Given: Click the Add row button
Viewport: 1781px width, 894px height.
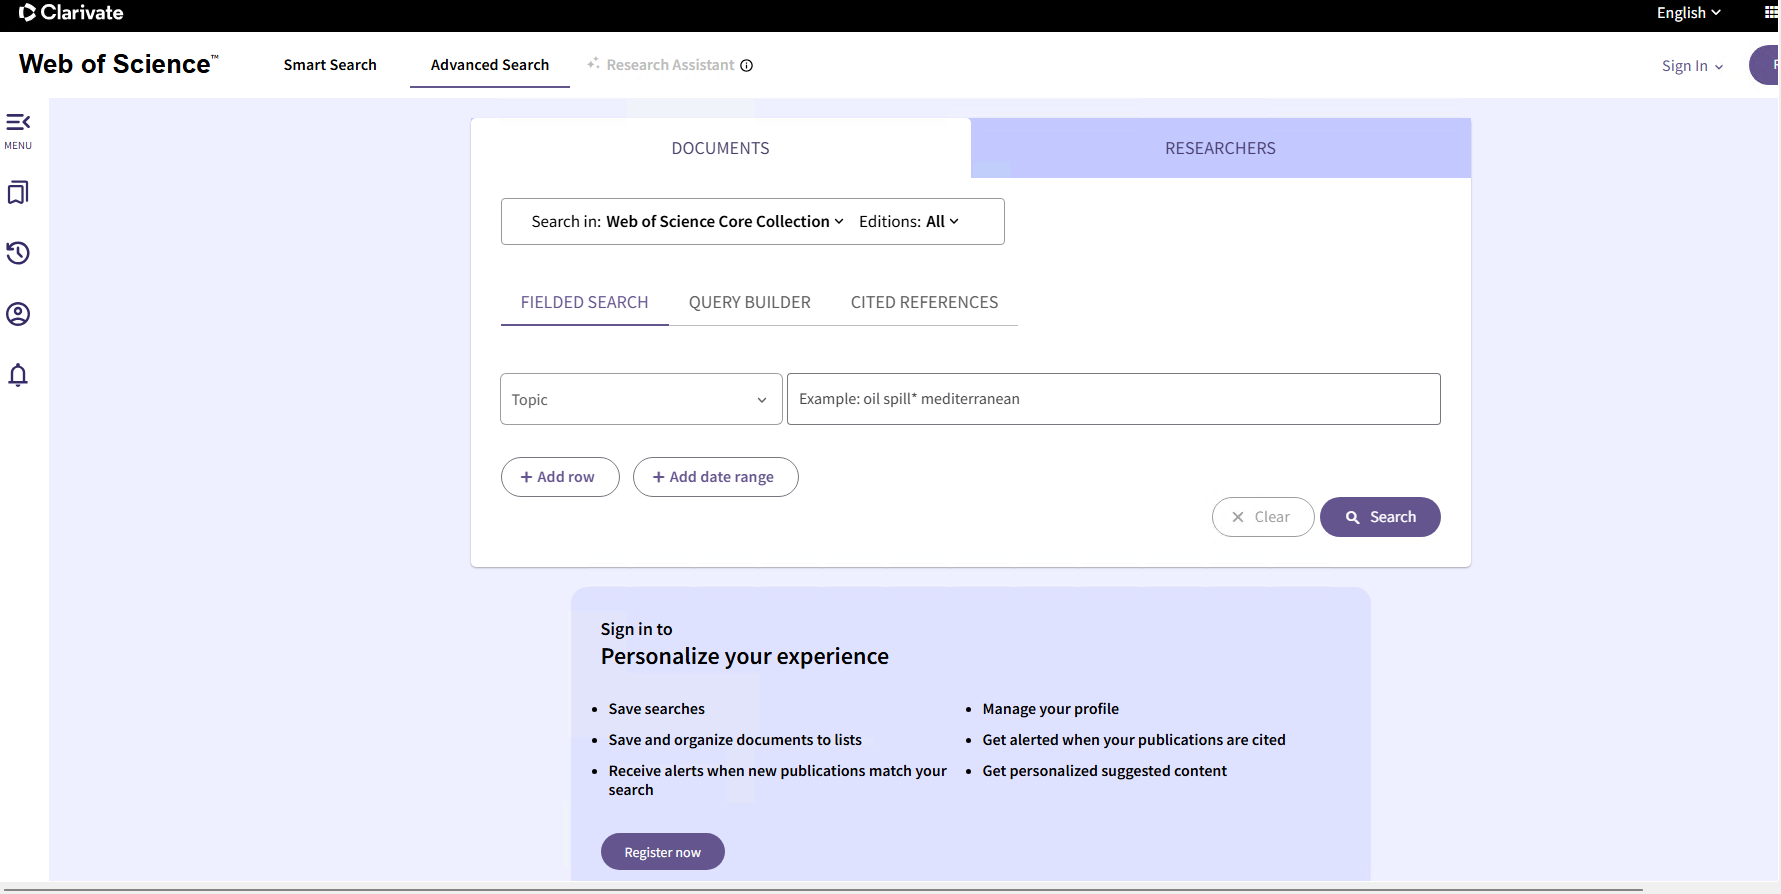Looking at the screenshot, I should click(560, 477).
